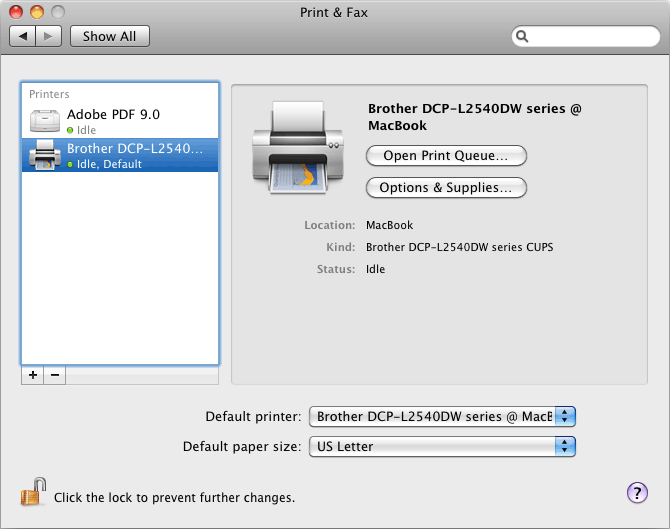
Task: Click the large printer image
Action: 298,147
